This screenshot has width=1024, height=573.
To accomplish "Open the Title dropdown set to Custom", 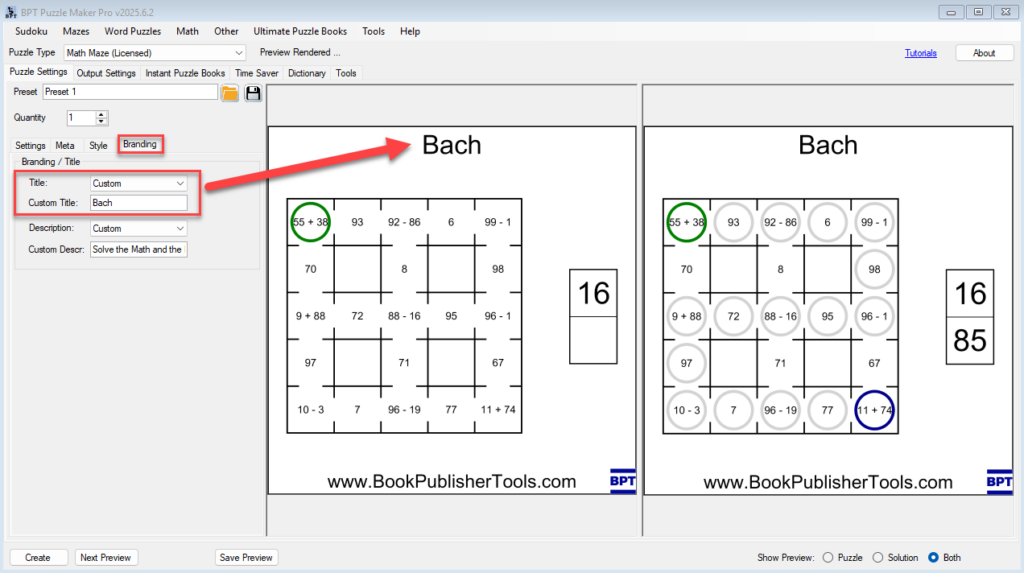I will [x=138, y=184].
